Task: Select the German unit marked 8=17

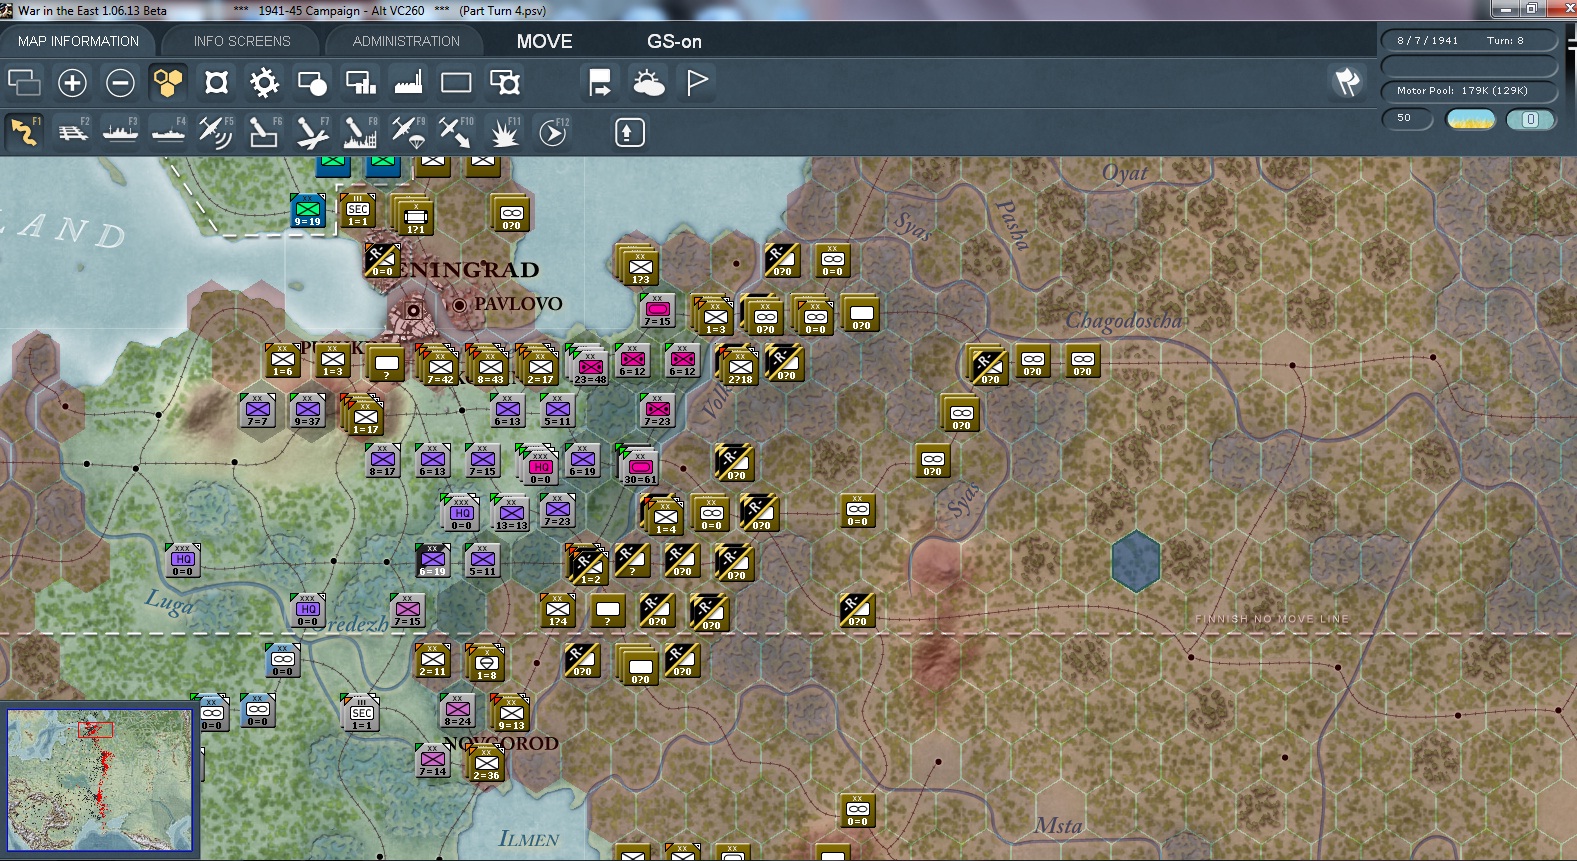Action: pyautogui.click(x=382, y=460)
